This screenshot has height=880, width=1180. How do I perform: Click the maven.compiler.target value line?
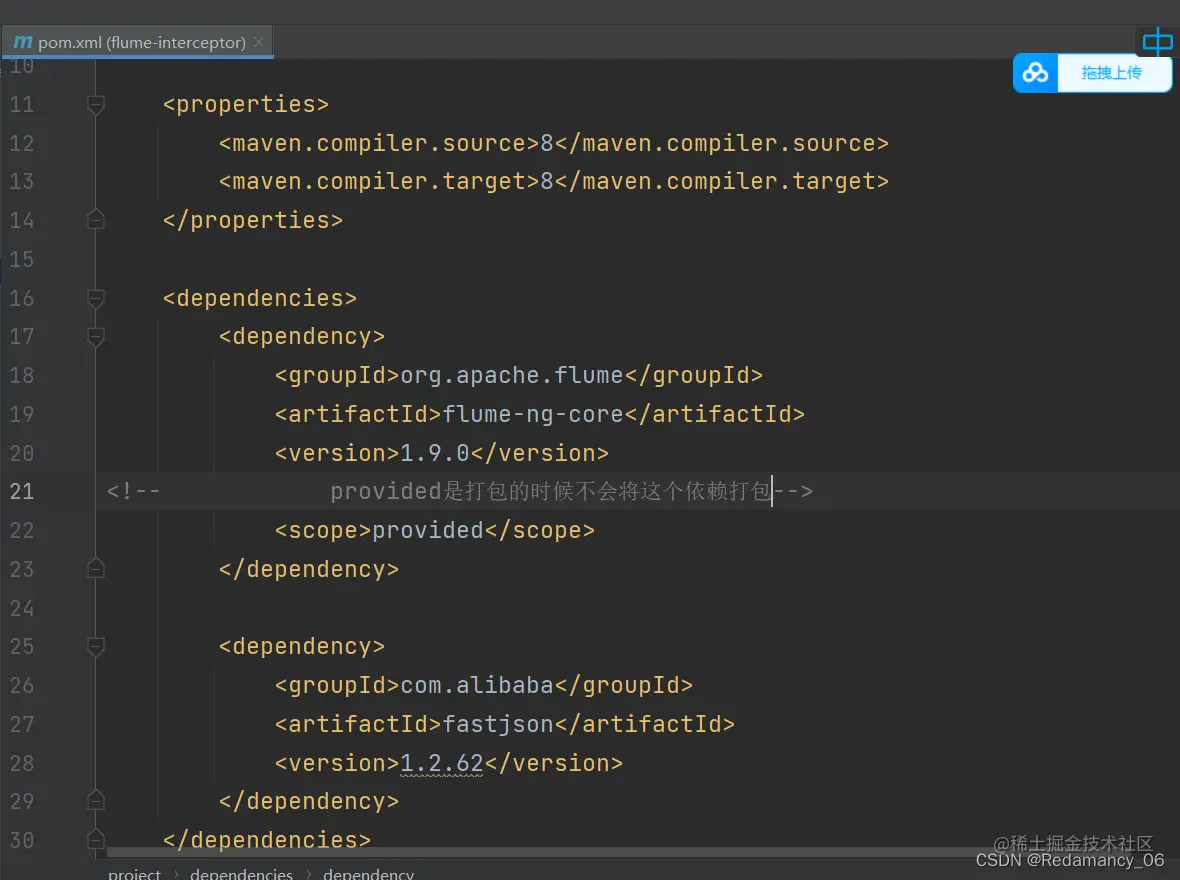click(x=554, y=181)
